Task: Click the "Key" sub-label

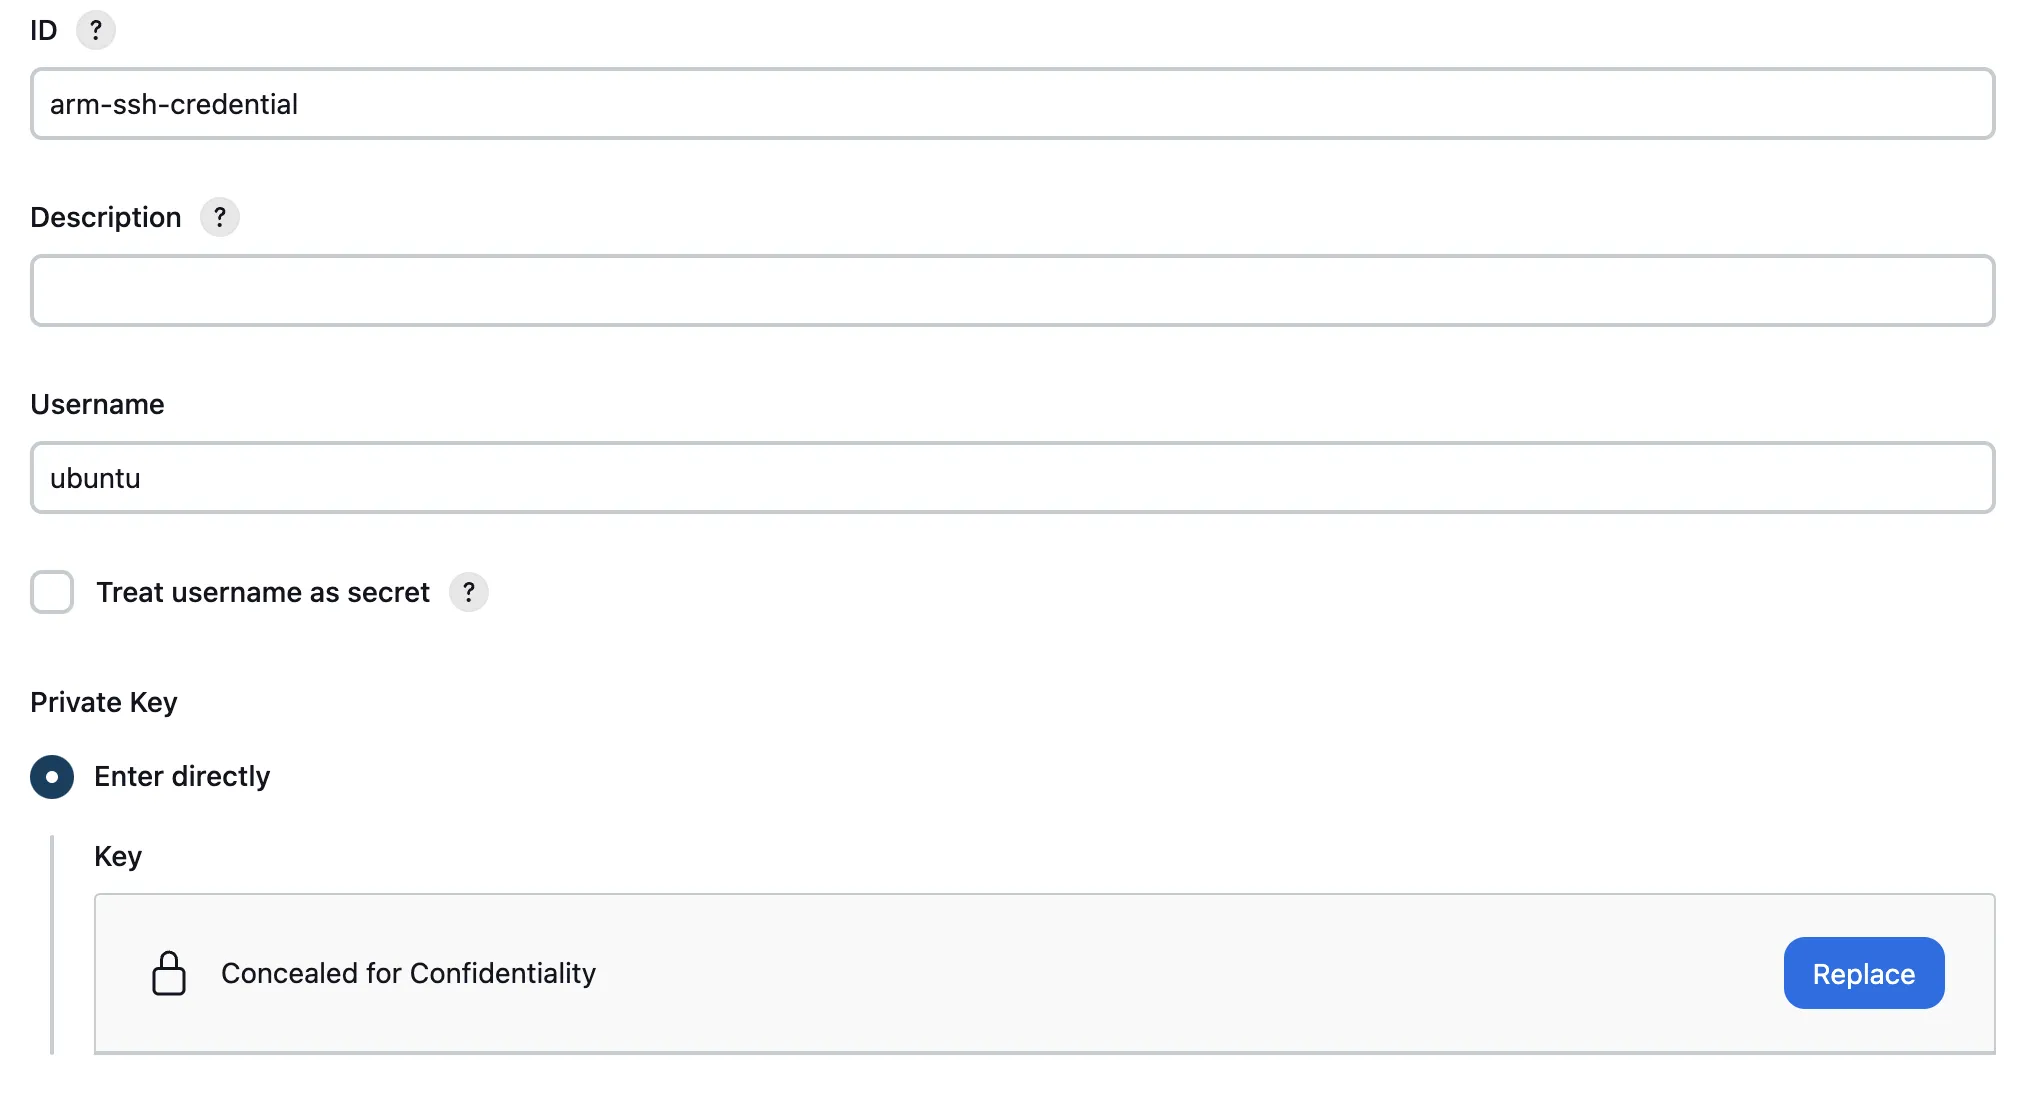Action: 118,856
